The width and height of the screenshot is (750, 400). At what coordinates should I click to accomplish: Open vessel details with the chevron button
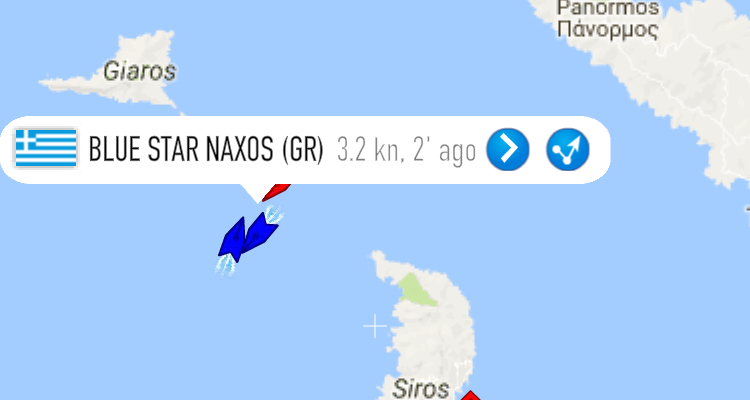click(507, 149)
